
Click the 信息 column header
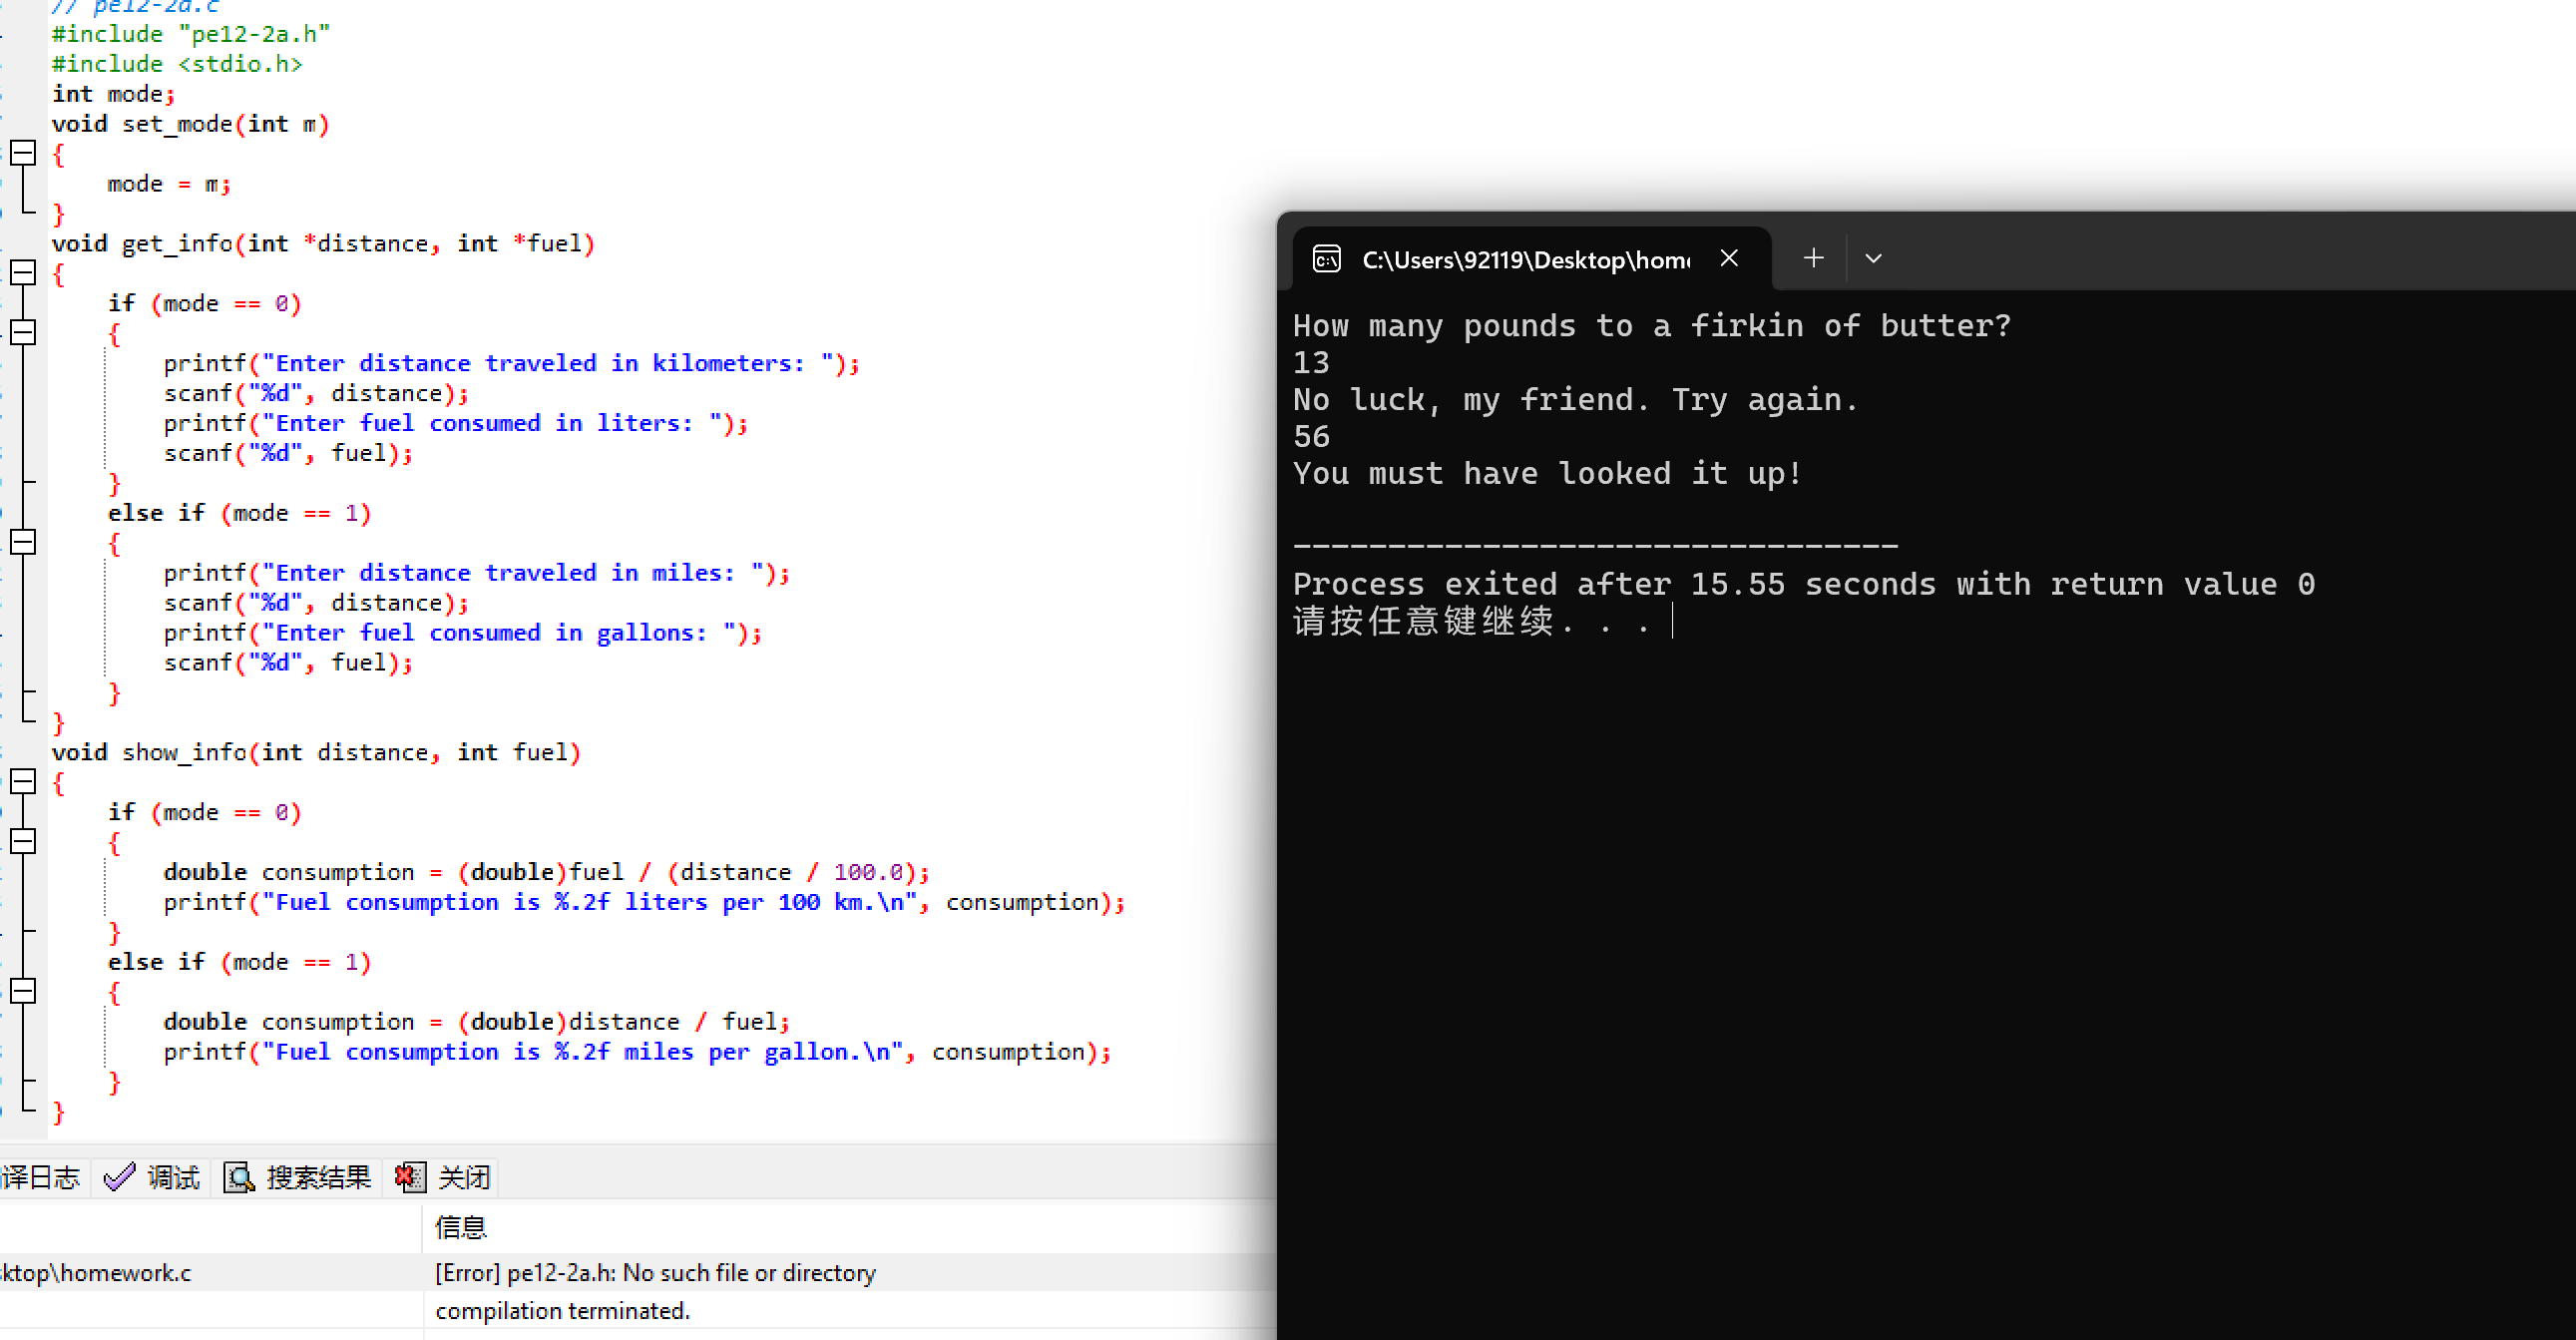click(460, 1227)
